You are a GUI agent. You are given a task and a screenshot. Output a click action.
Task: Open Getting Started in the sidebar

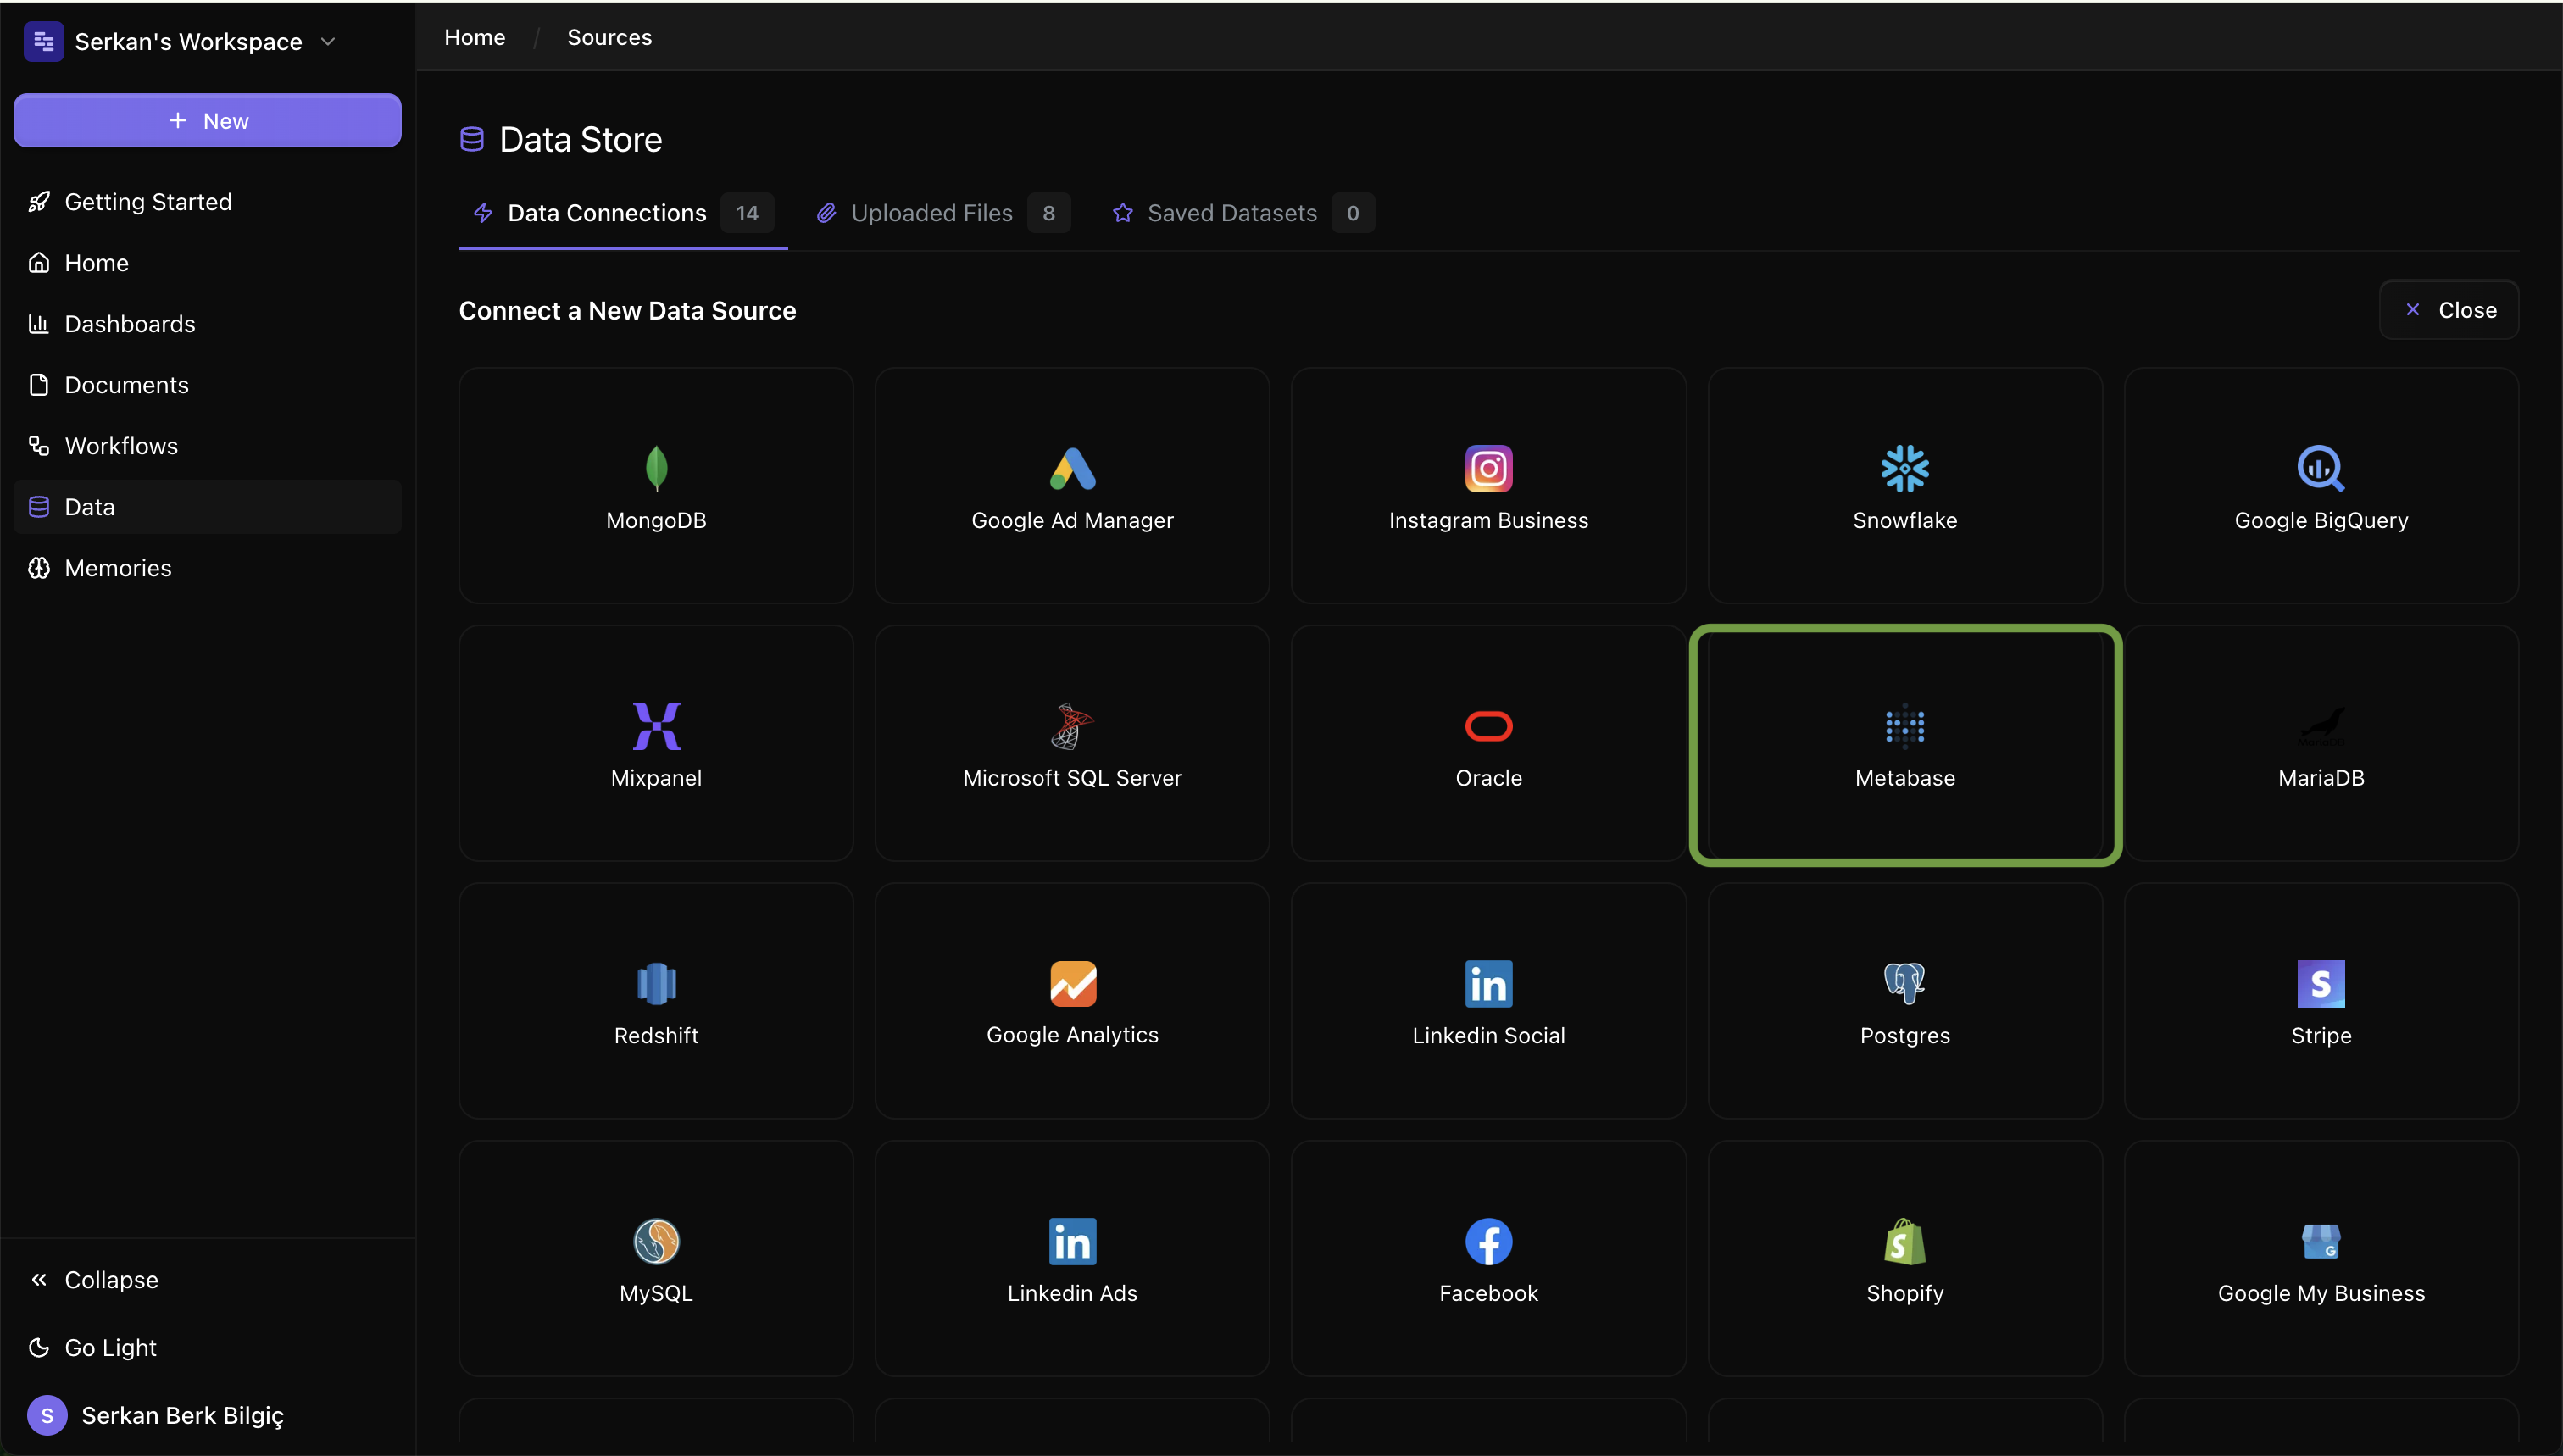point(207,202)
